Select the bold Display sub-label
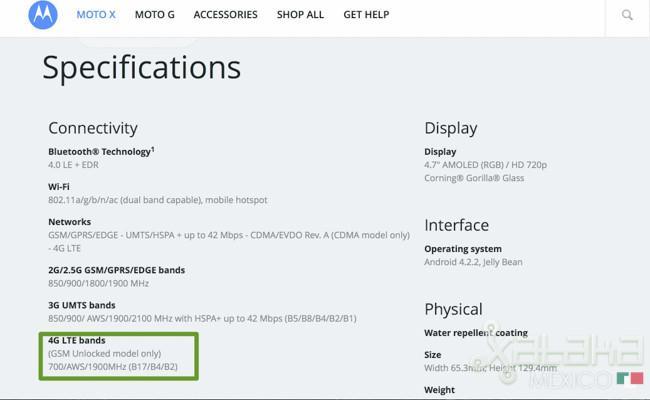 click(x=440, y=152)
